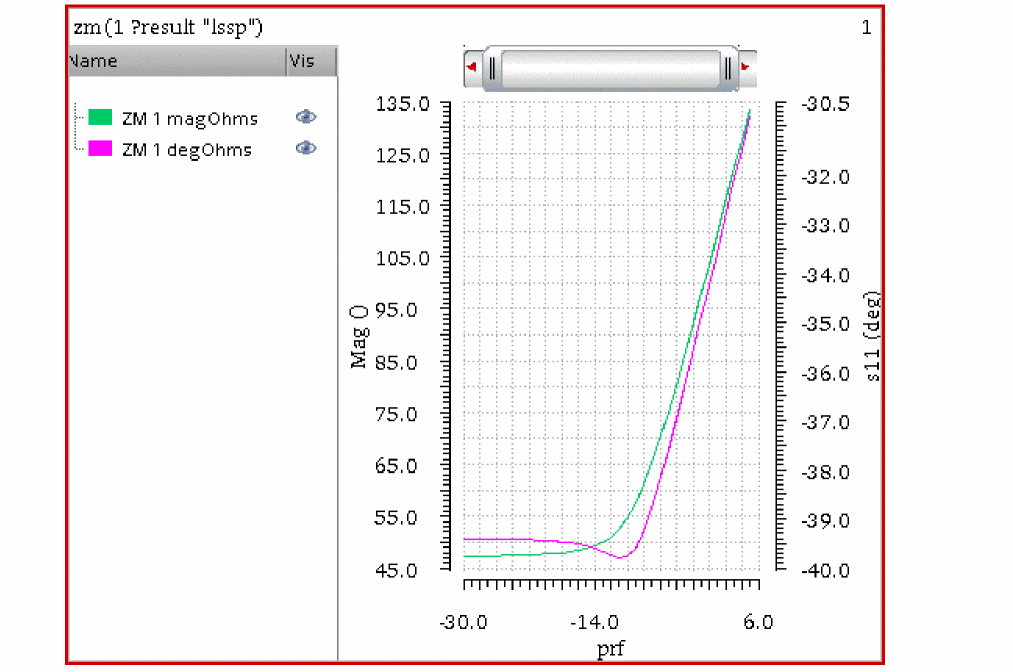
Task: Click the right red arrow of zoom slider
Action: (746, 67)
